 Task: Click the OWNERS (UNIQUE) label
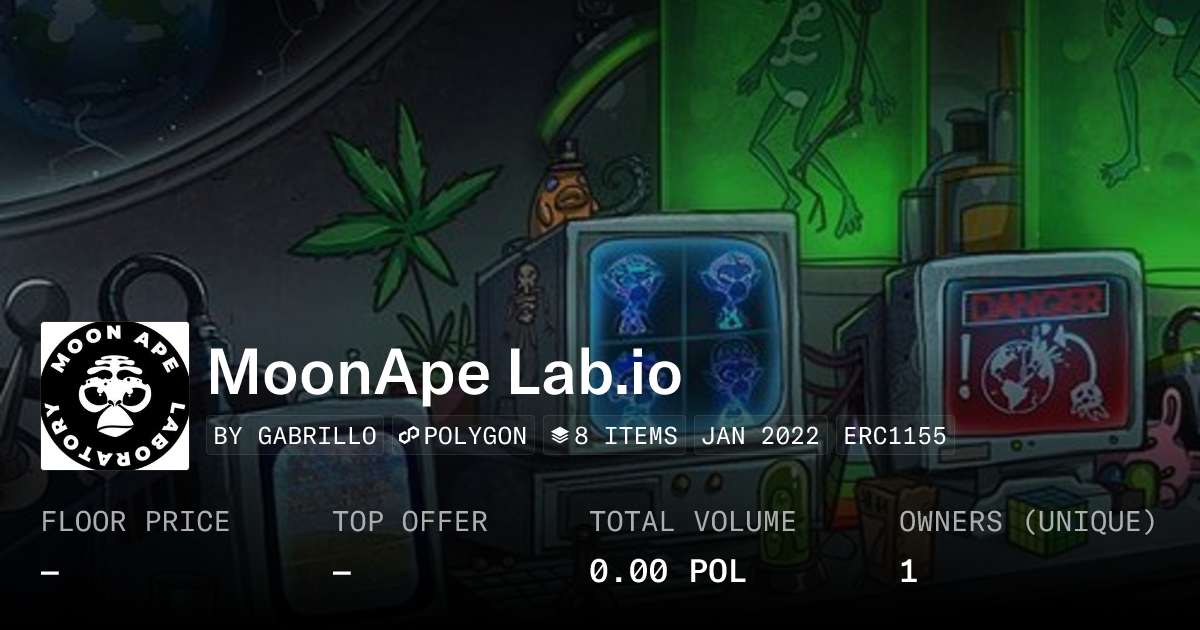(1027, 522)
